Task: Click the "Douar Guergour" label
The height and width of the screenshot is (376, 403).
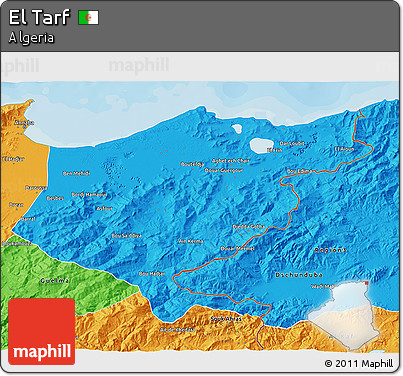Action: tap(224, 170)
